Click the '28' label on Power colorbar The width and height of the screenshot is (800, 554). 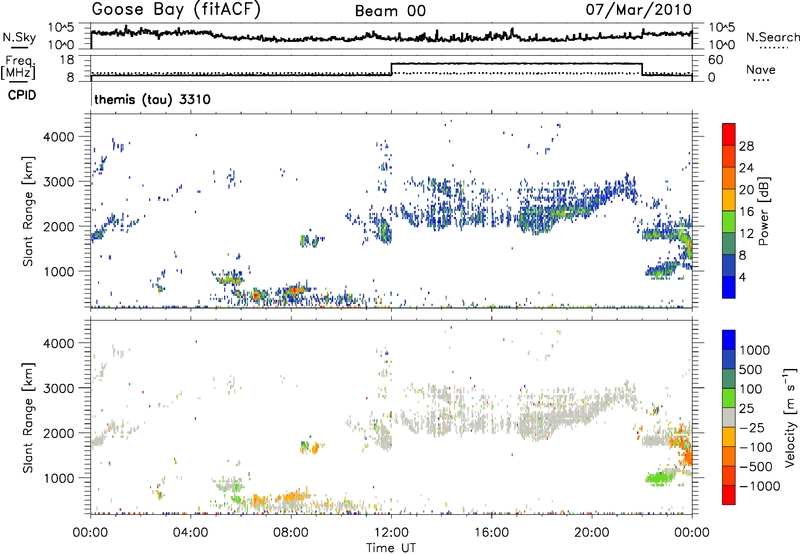746,146
